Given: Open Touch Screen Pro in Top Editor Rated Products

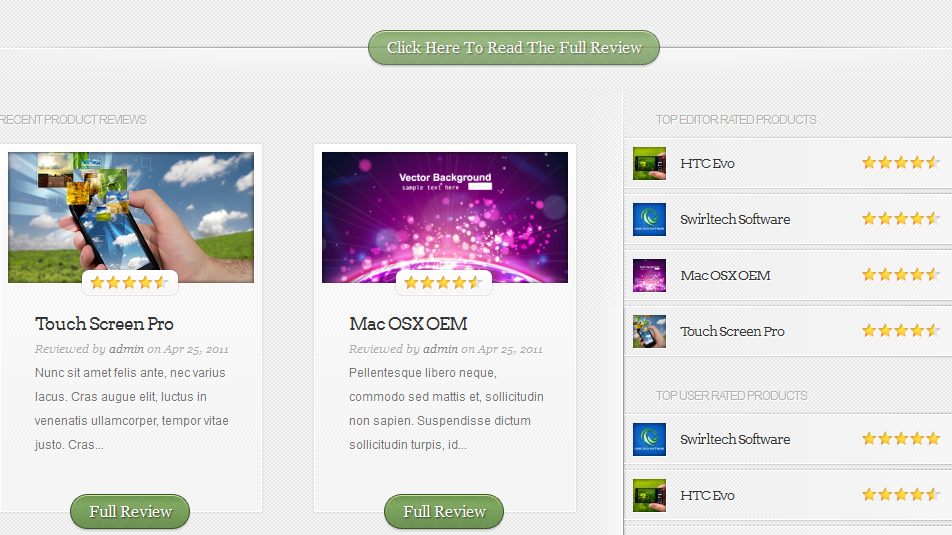Looking at the screenshot, I should tap(732, 331).
